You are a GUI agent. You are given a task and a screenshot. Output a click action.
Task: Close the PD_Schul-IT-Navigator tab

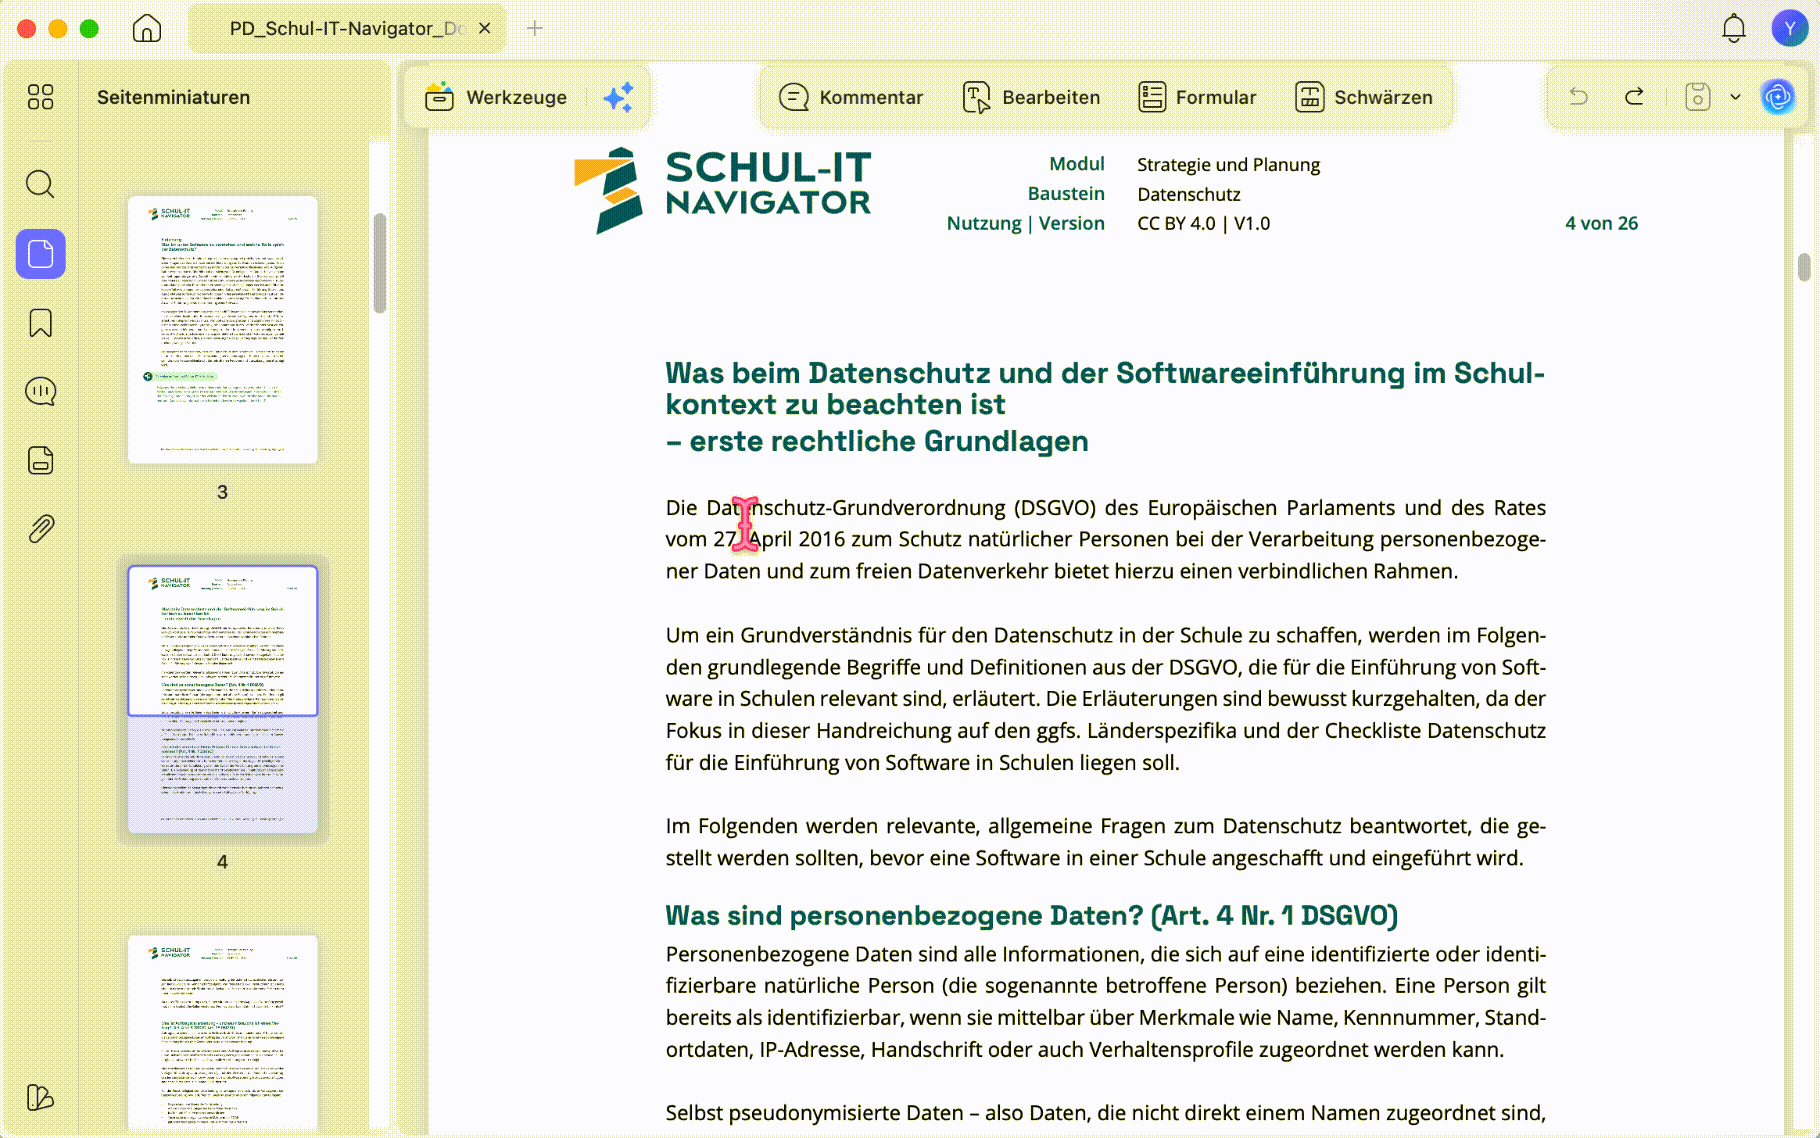click(485, 28)
